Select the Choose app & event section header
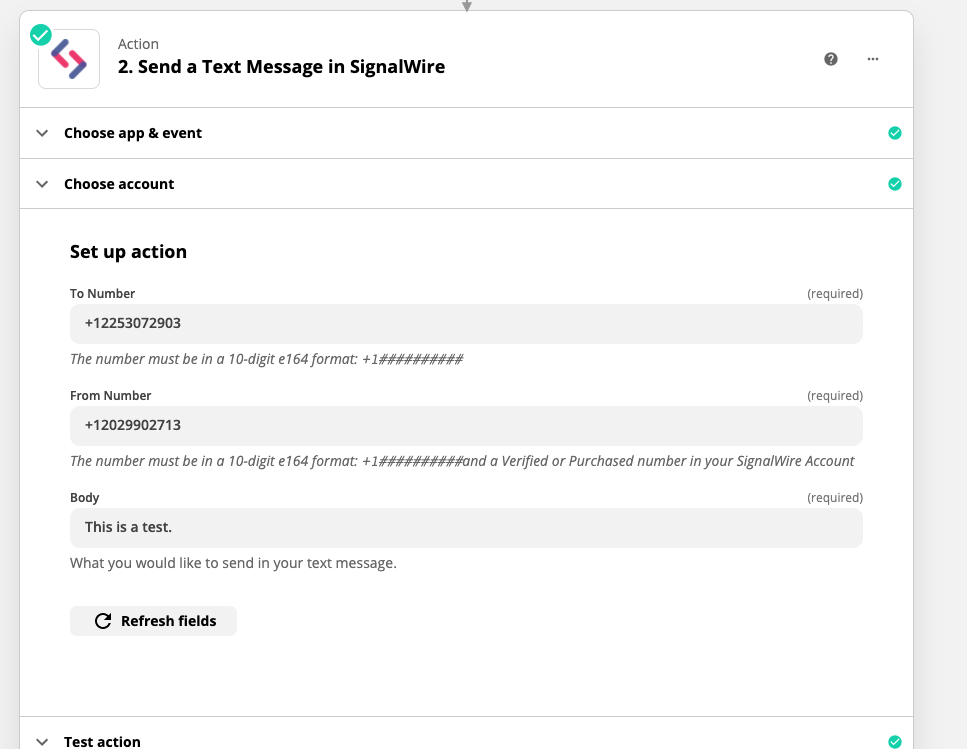This screenshot has height=749, width=967. pyautogui.click(x=133, y=132)
